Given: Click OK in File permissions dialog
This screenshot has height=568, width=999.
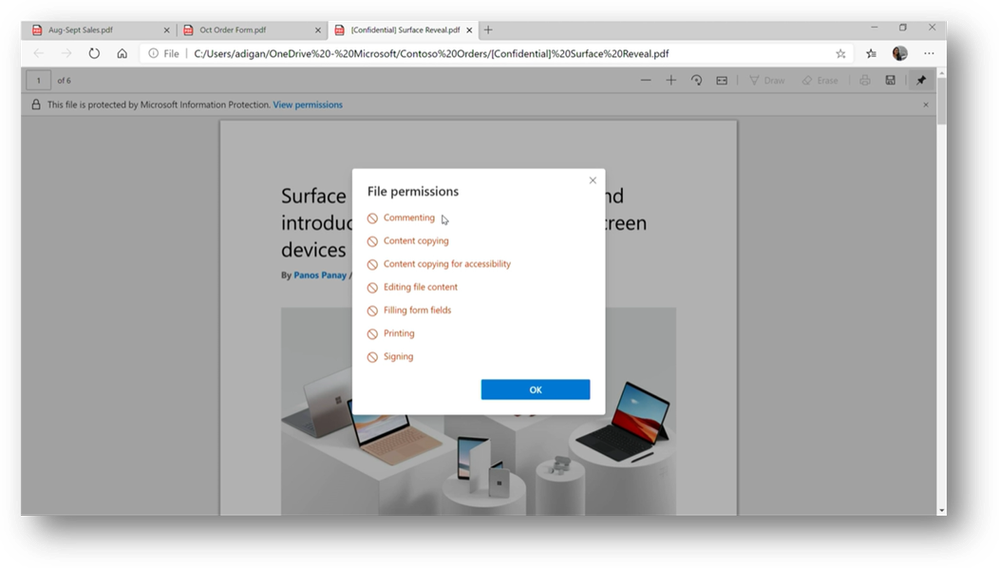Looking at the screenshot, I should tap(535, 390).
